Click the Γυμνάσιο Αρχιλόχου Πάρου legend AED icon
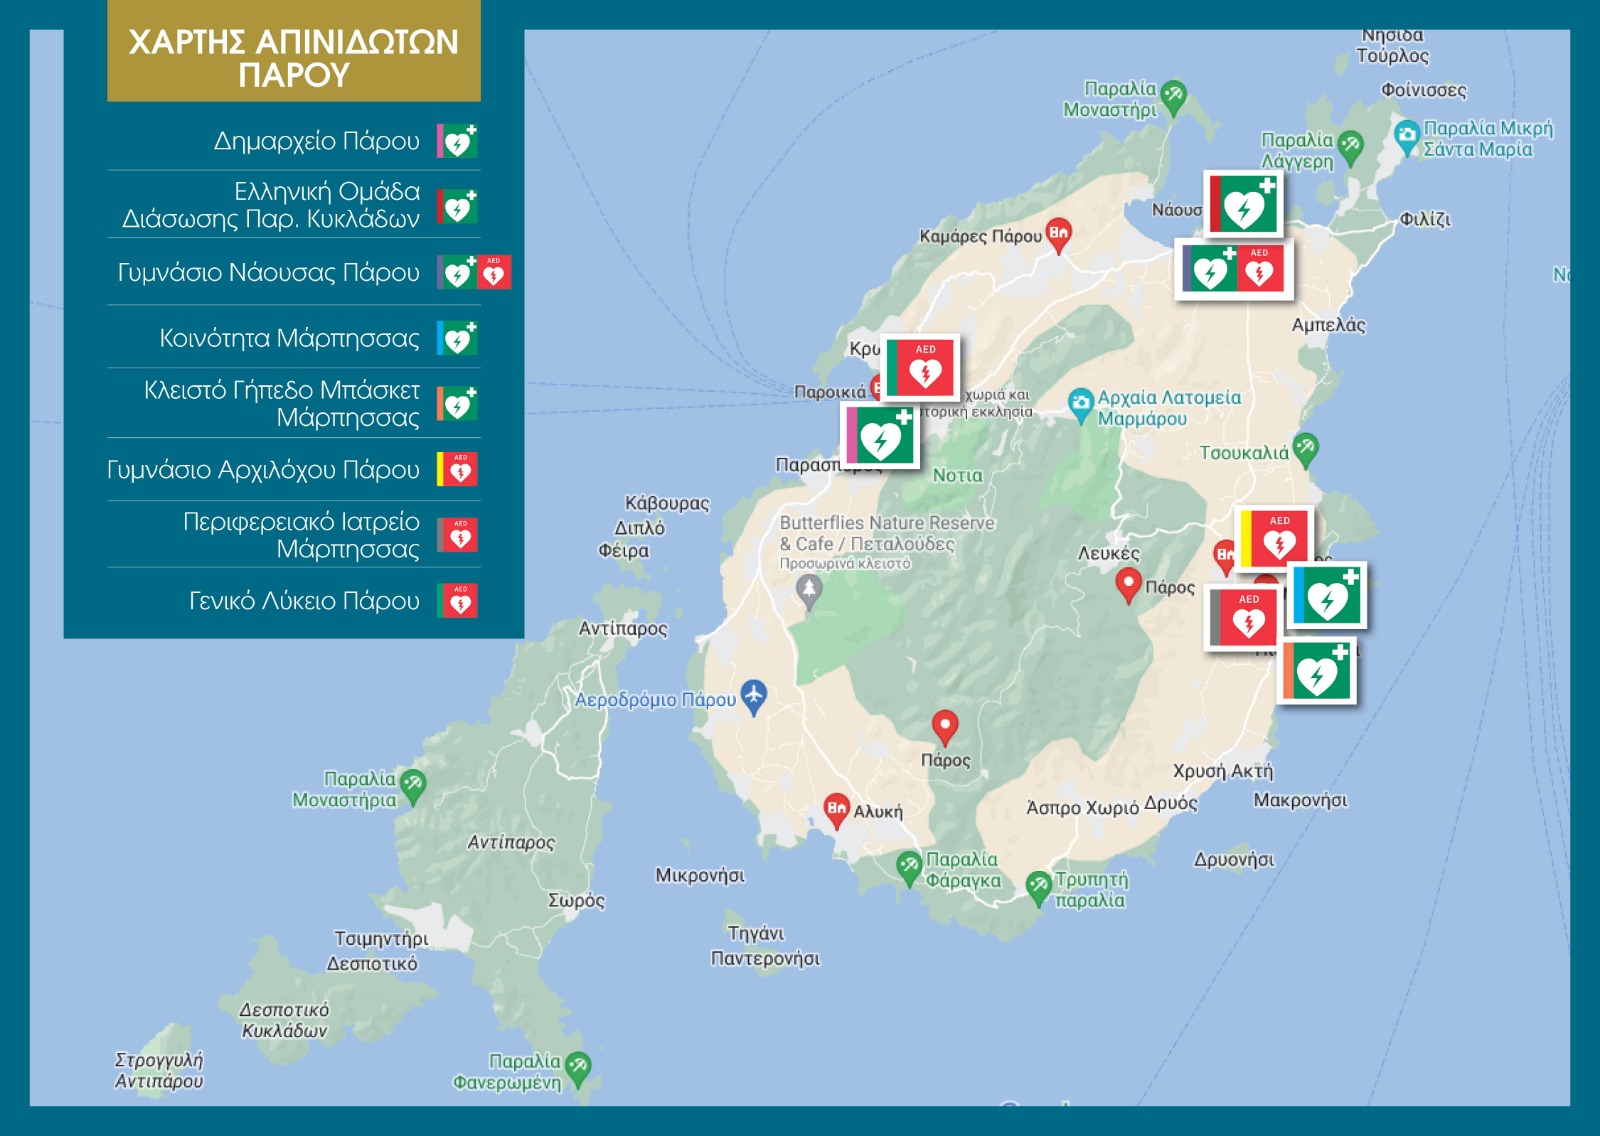The image size is (1600, 1136). coord(458,469)
